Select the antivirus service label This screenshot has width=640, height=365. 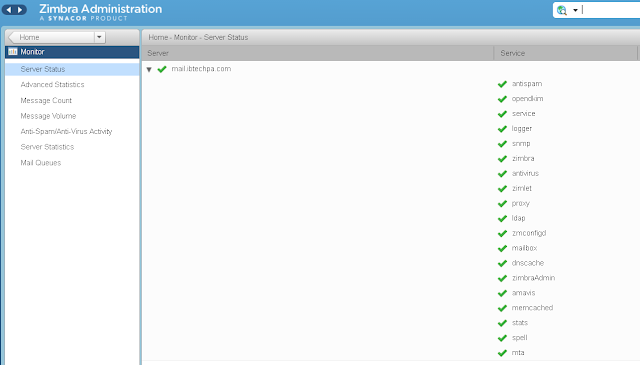click(525, 174)
